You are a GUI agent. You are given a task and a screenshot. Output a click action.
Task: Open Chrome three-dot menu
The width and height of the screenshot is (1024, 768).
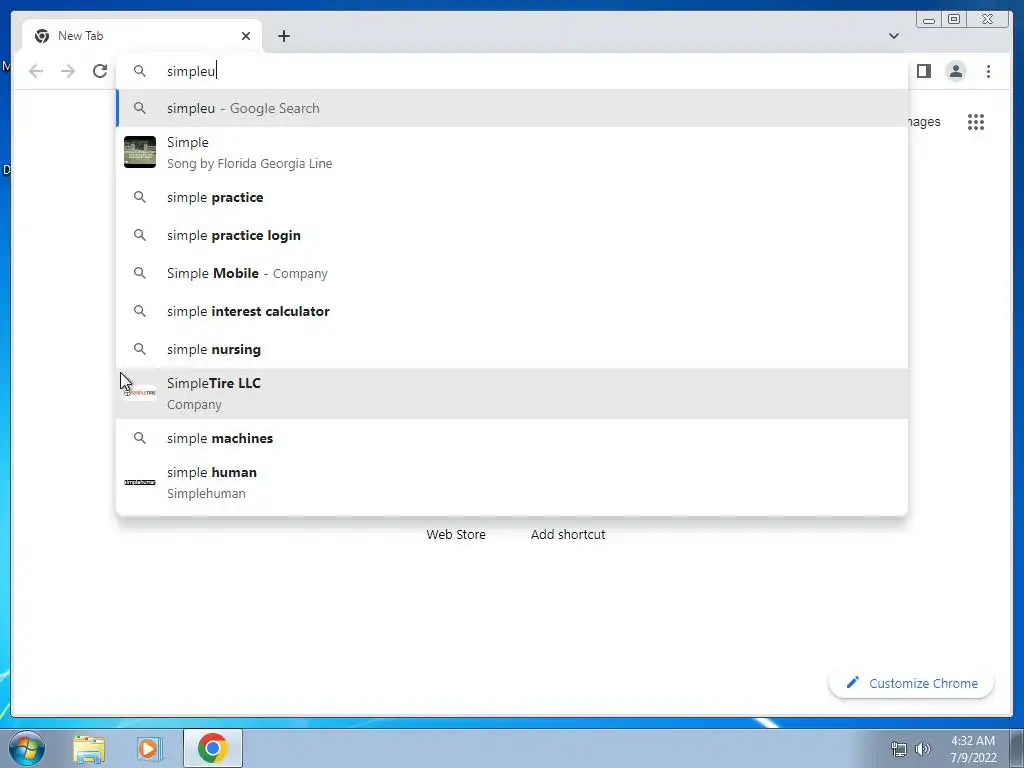[x=988, y=71]
